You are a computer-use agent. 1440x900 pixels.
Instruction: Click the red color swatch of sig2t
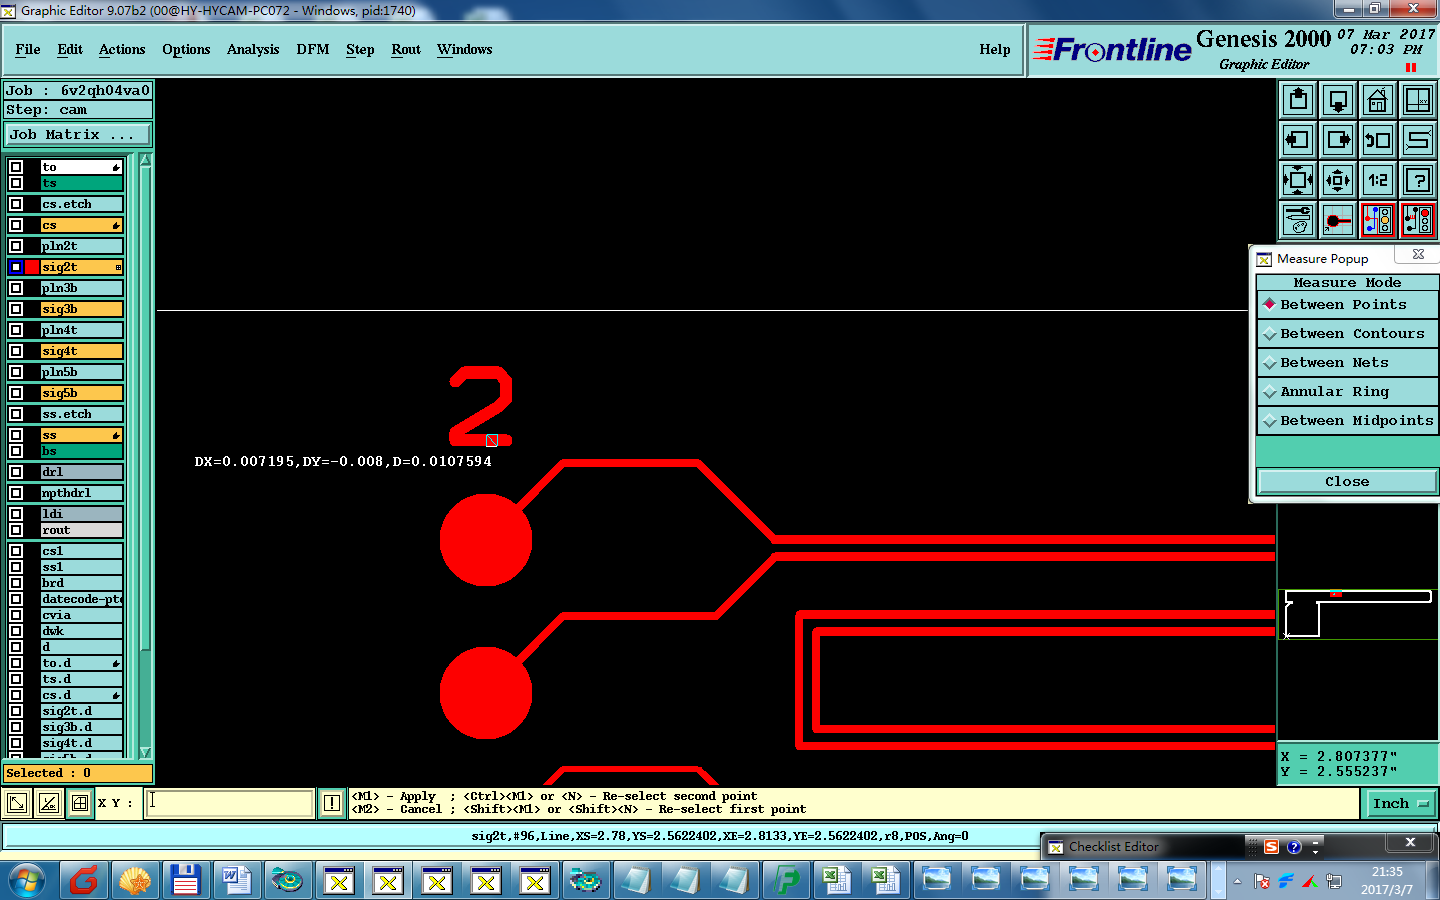click(x=32, y=267)
